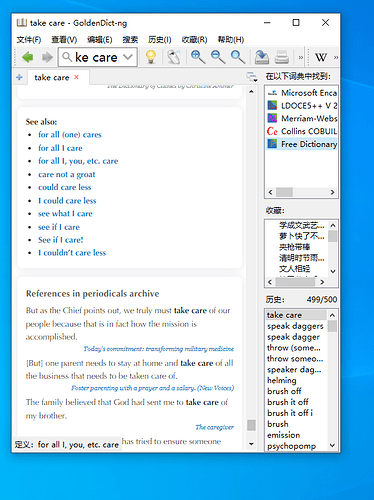
Task: Open link 'for all (one) cares'
Action: [x=70, y=135]
